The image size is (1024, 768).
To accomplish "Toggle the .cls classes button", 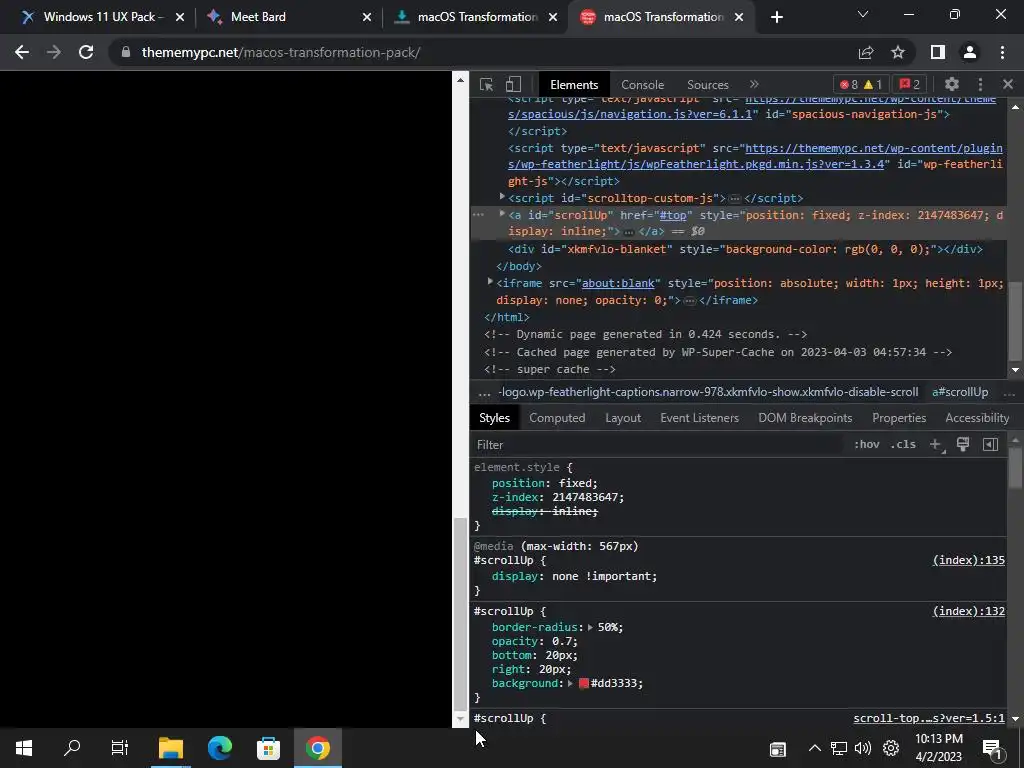I will pos(903,444).
